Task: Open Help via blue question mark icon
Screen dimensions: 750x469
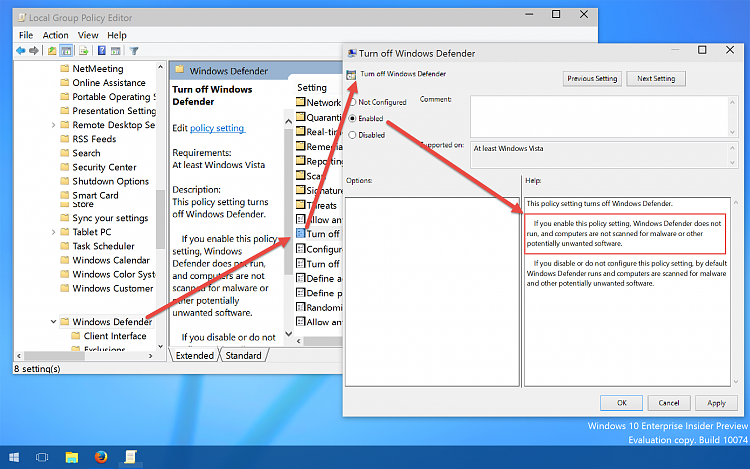Action: [101, 51]
